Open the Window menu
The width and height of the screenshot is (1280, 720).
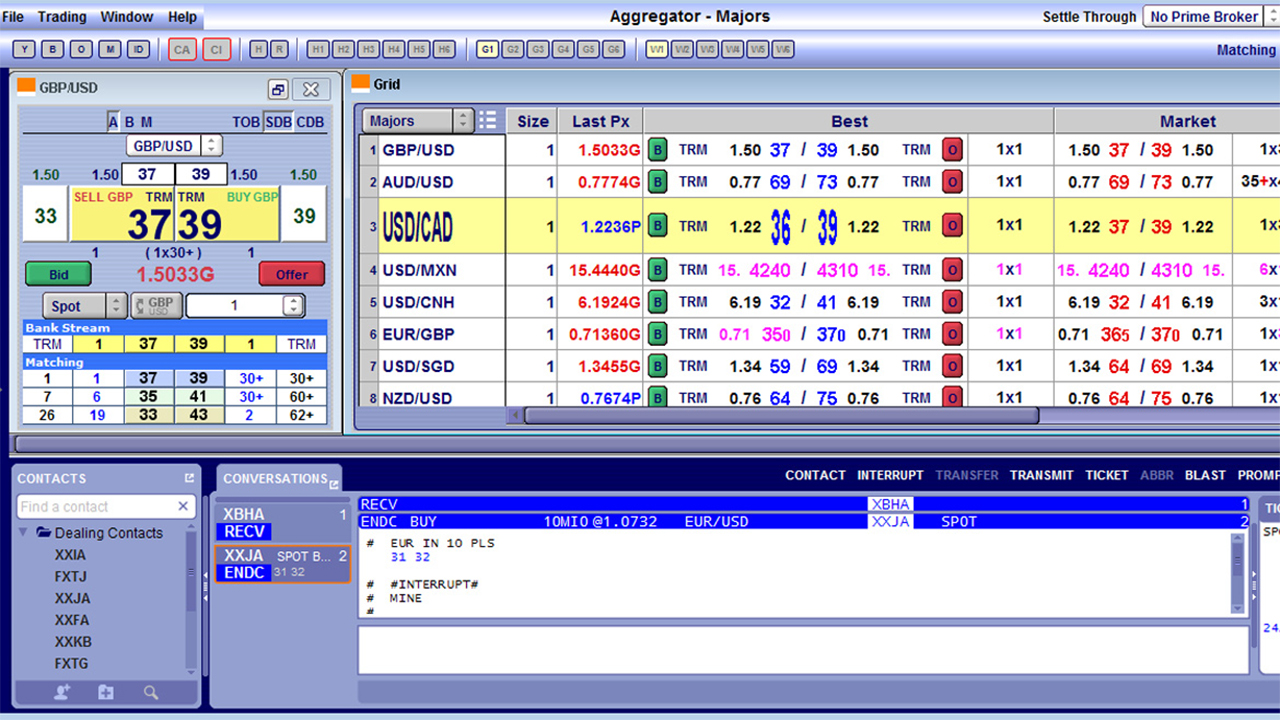(x=127, y=16)
